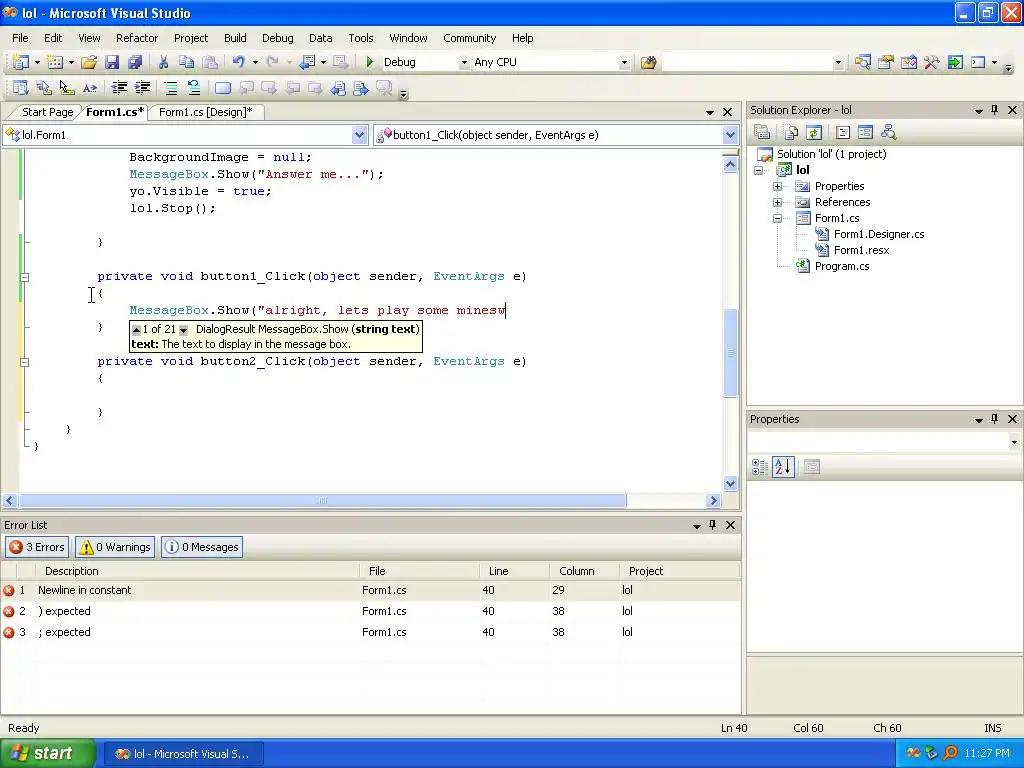Click the 'Newline in constant' error row

(370, 590)
